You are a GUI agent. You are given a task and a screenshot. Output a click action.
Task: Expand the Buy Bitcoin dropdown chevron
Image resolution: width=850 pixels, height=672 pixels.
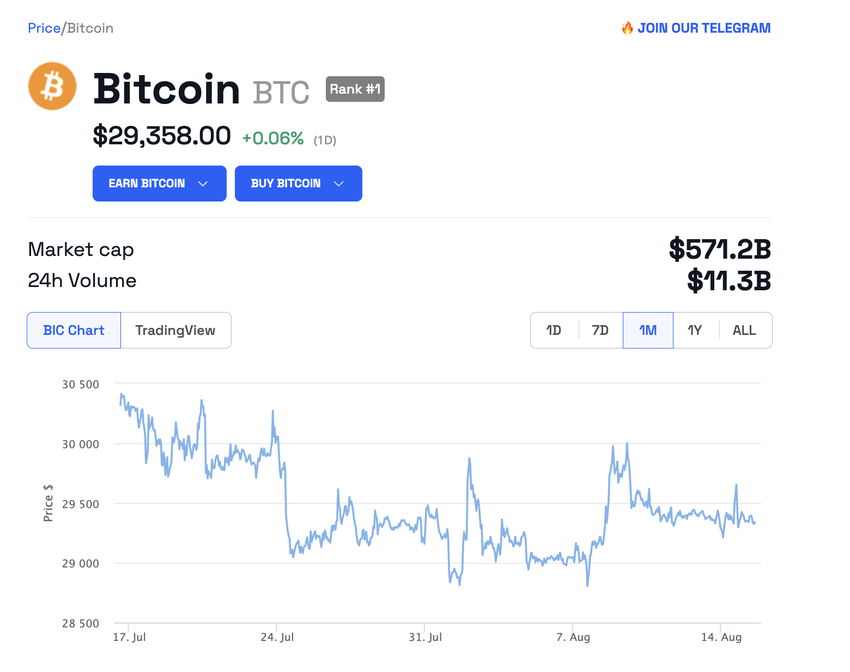click(338, 184)
